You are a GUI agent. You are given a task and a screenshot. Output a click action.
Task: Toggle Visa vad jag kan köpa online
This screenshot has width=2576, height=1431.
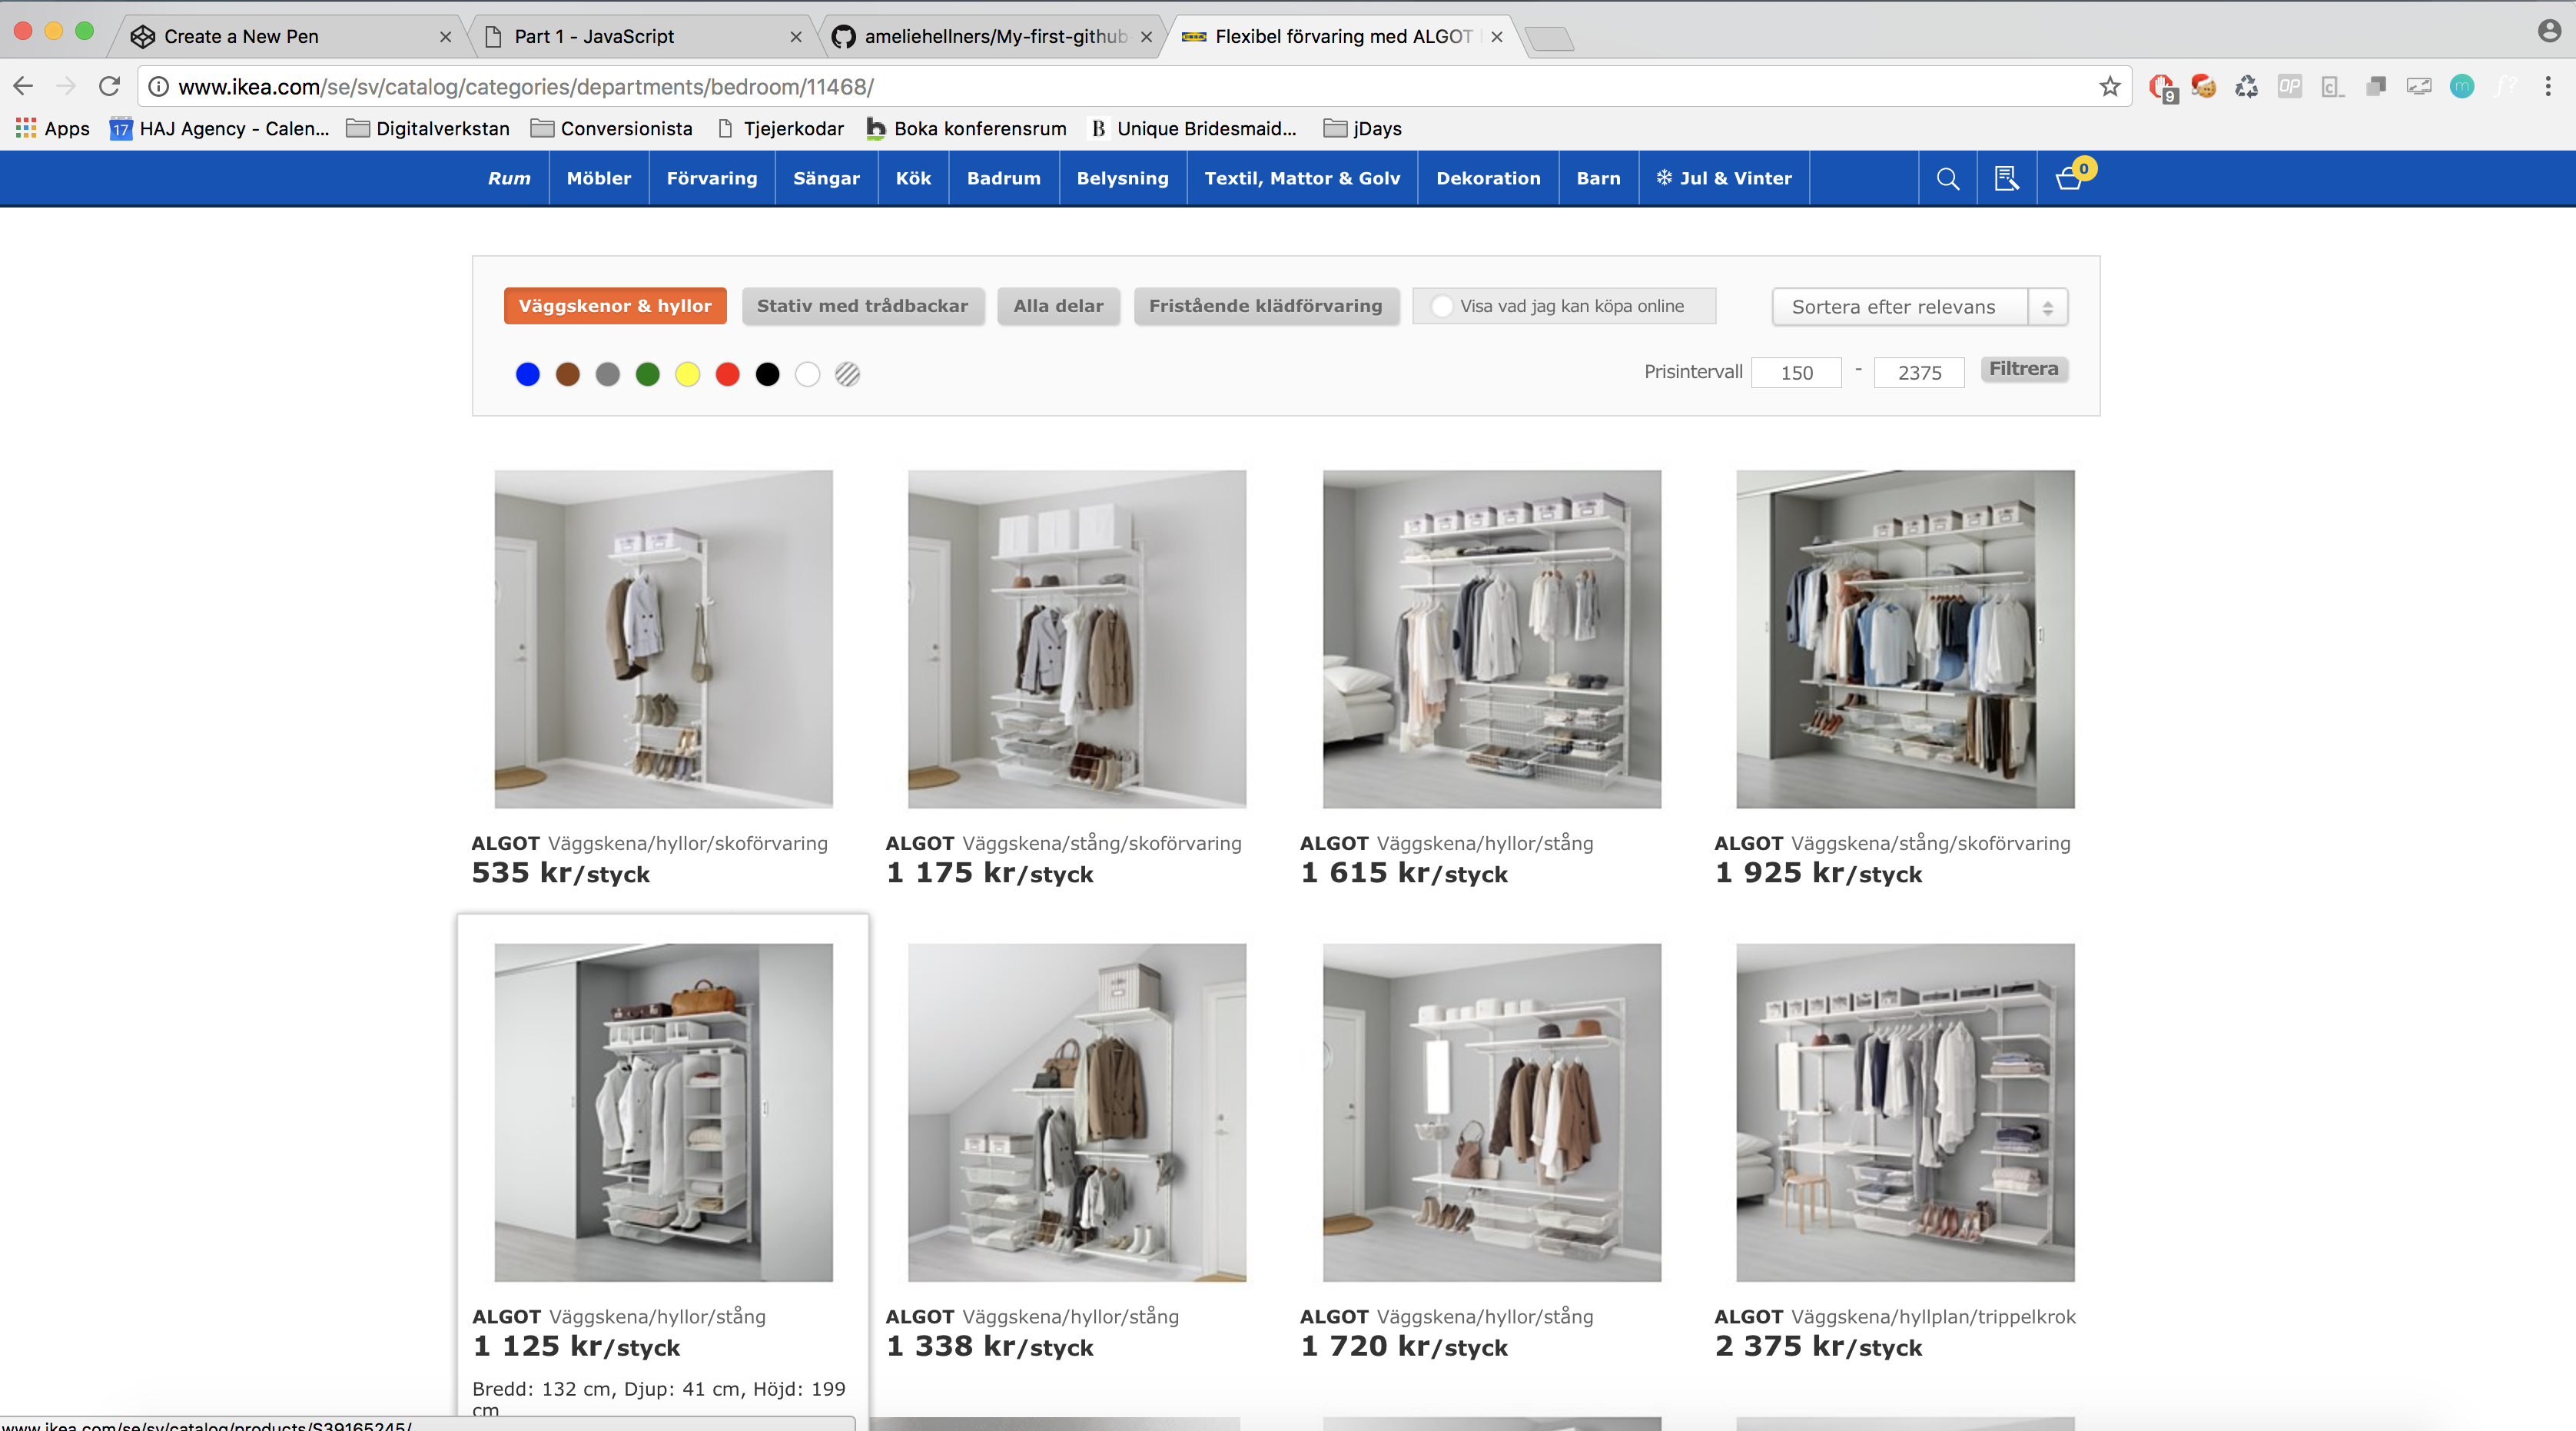coord(1563,306)
